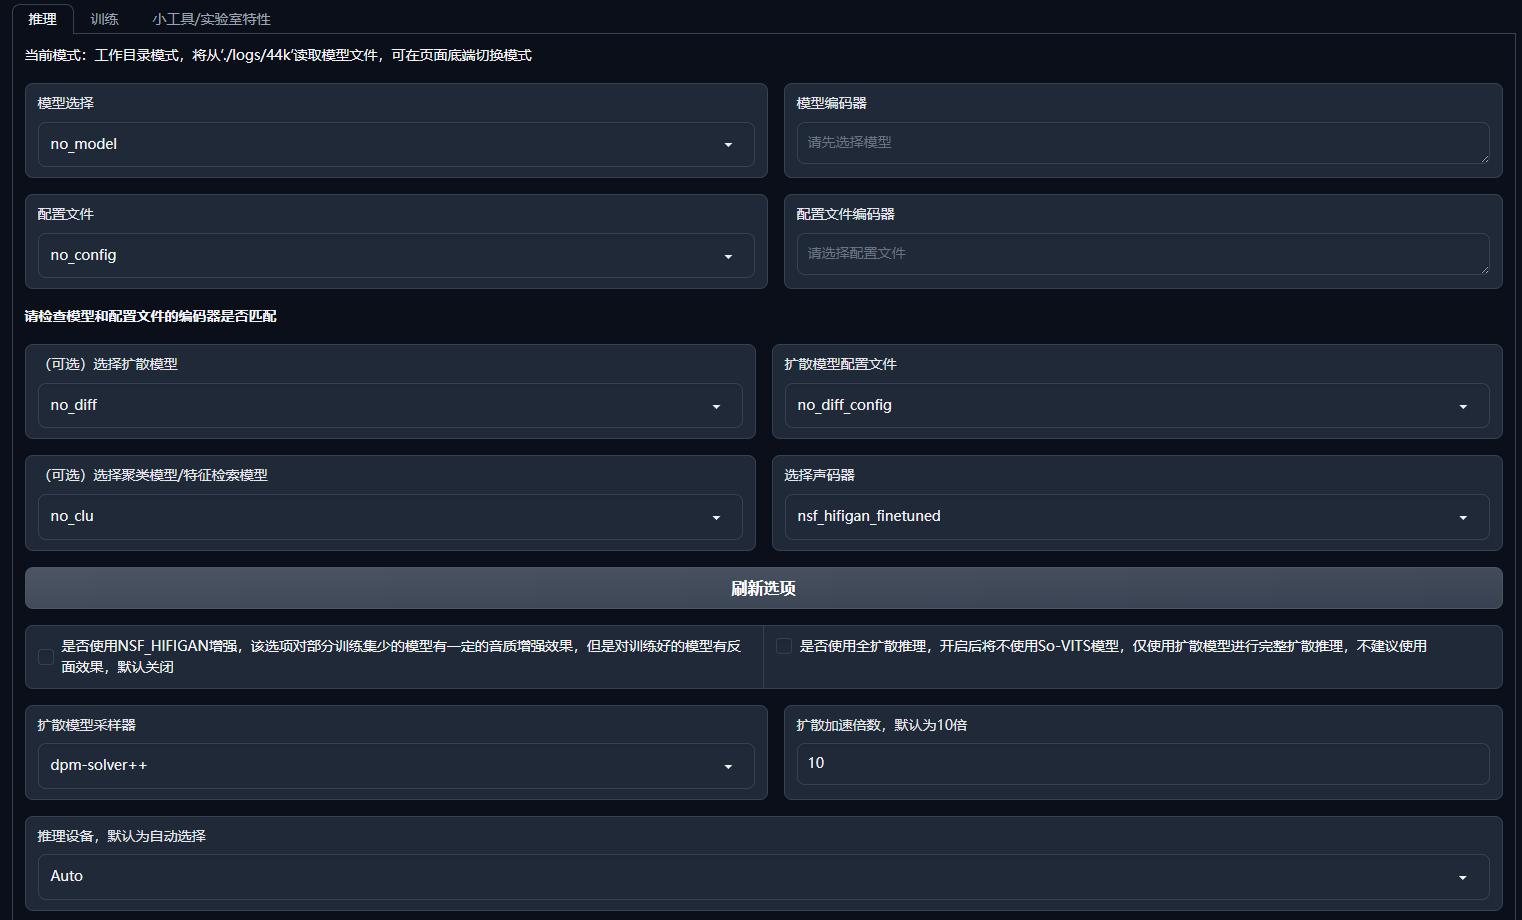Enable the NSF_HIFIGAN增强 checkbox
The height and width of the screenshot is (920, 1522).
click(x=46, y=657)
